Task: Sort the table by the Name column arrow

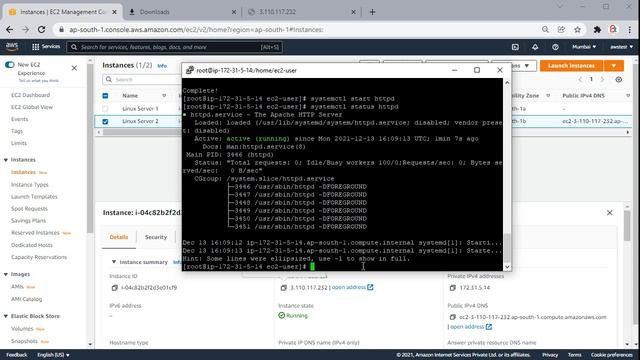Action: [164, 96]
